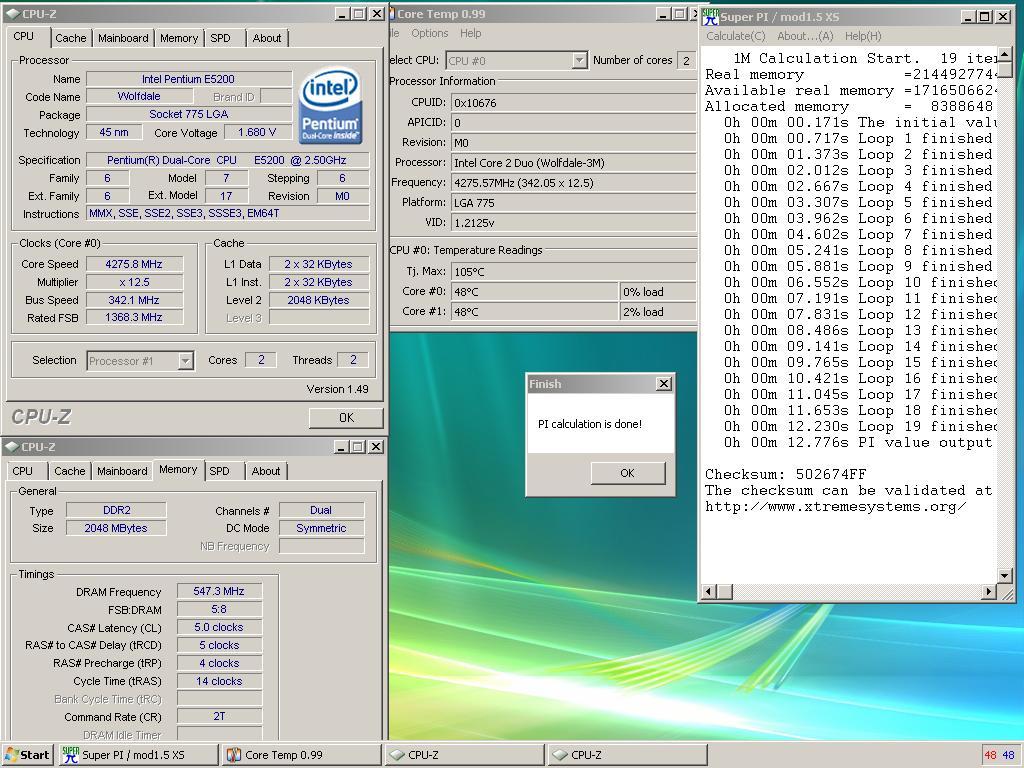
Task: Click Super PI vertical scrollbar down arrow
Action: tap(1005, 575)
